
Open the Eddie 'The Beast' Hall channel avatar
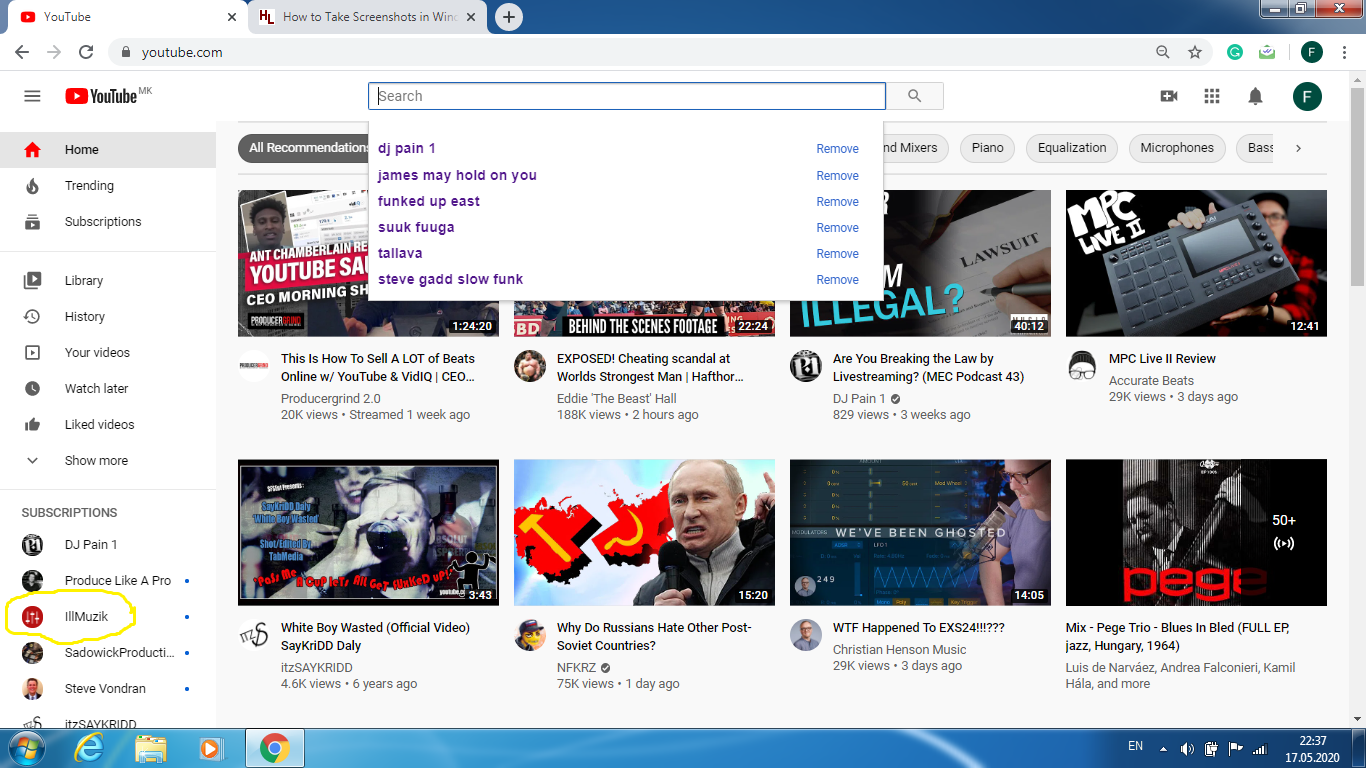click(530, 366)
